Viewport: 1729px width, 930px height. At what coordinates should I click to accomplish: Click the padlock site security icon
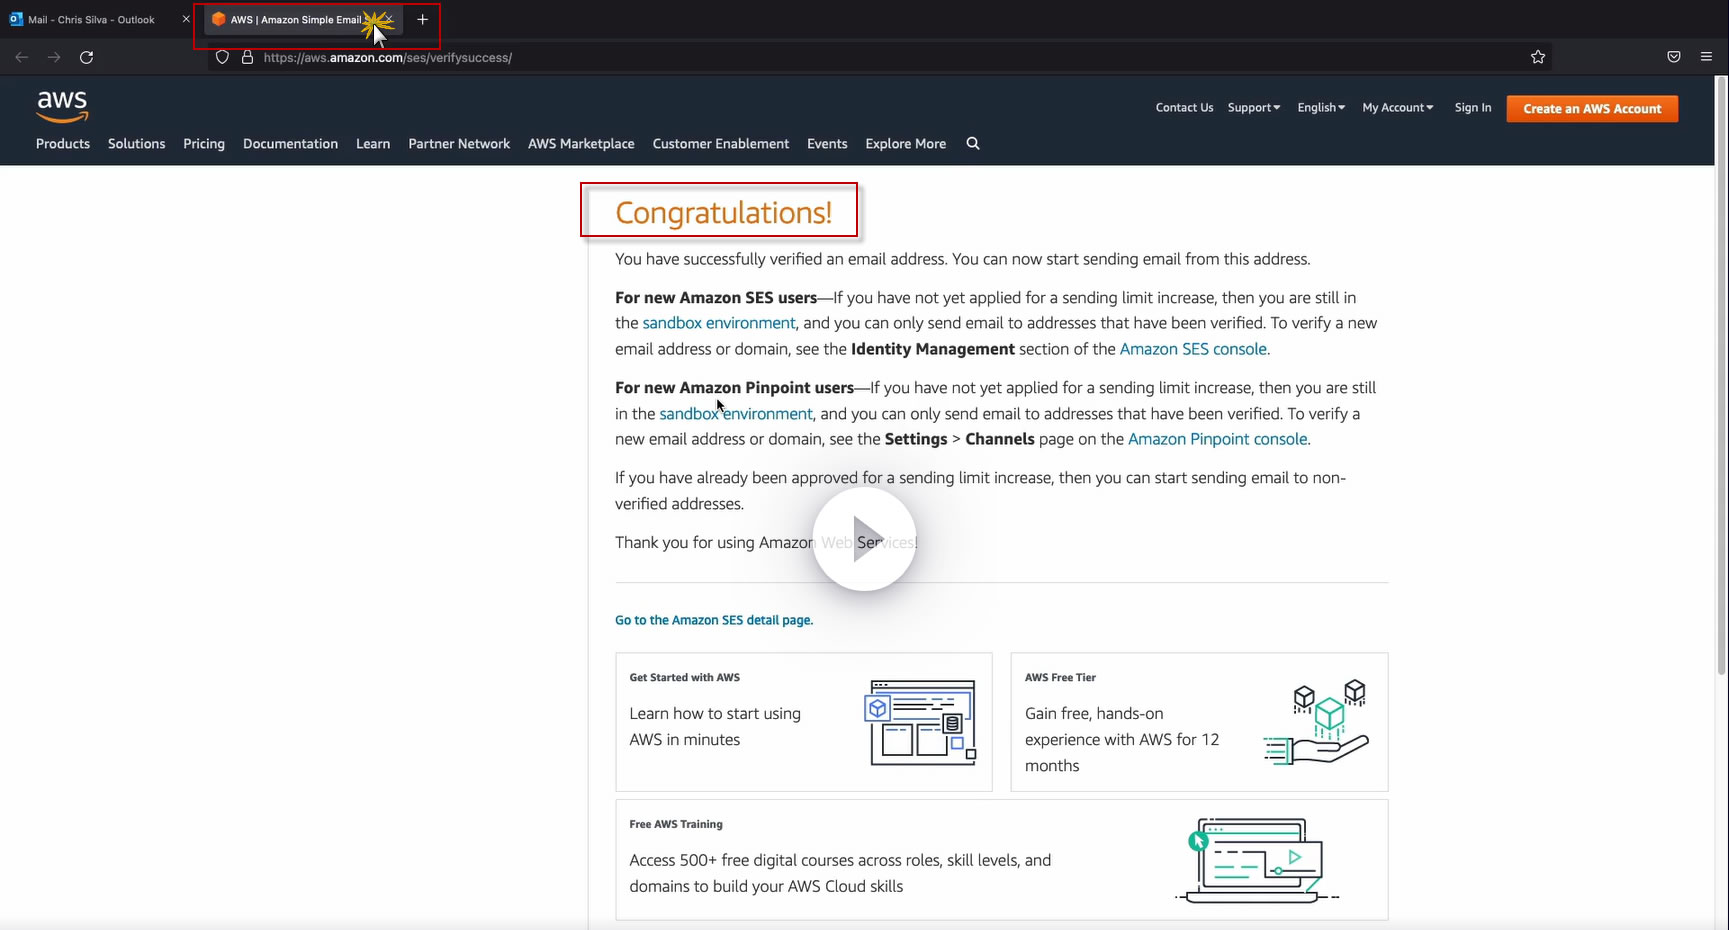tap(247, 57)
